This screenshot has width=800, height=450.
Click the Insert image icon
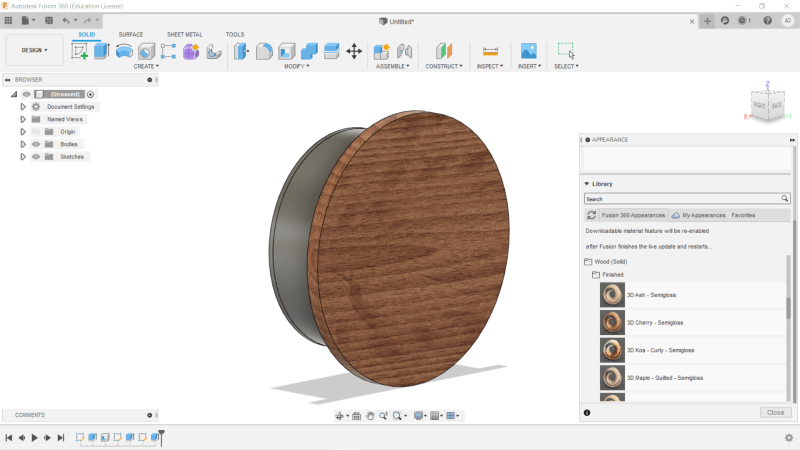click(529, 51)
